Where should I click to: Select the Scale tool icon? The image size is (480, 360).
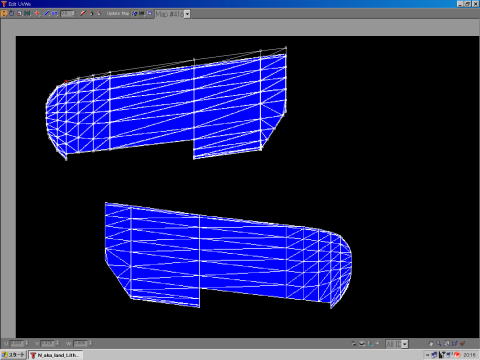point(19,13)
